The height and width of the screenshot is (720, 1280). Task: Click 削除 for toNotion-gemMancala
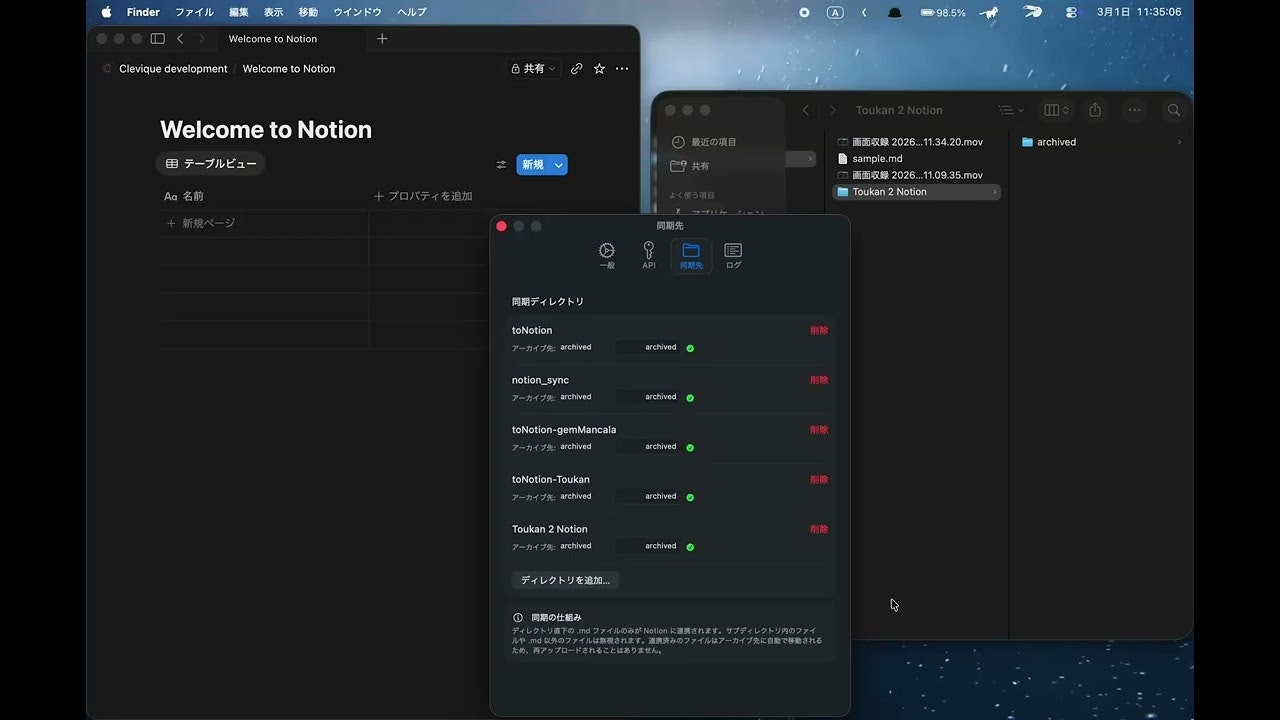pyautogui.click(x=819, y=430)
